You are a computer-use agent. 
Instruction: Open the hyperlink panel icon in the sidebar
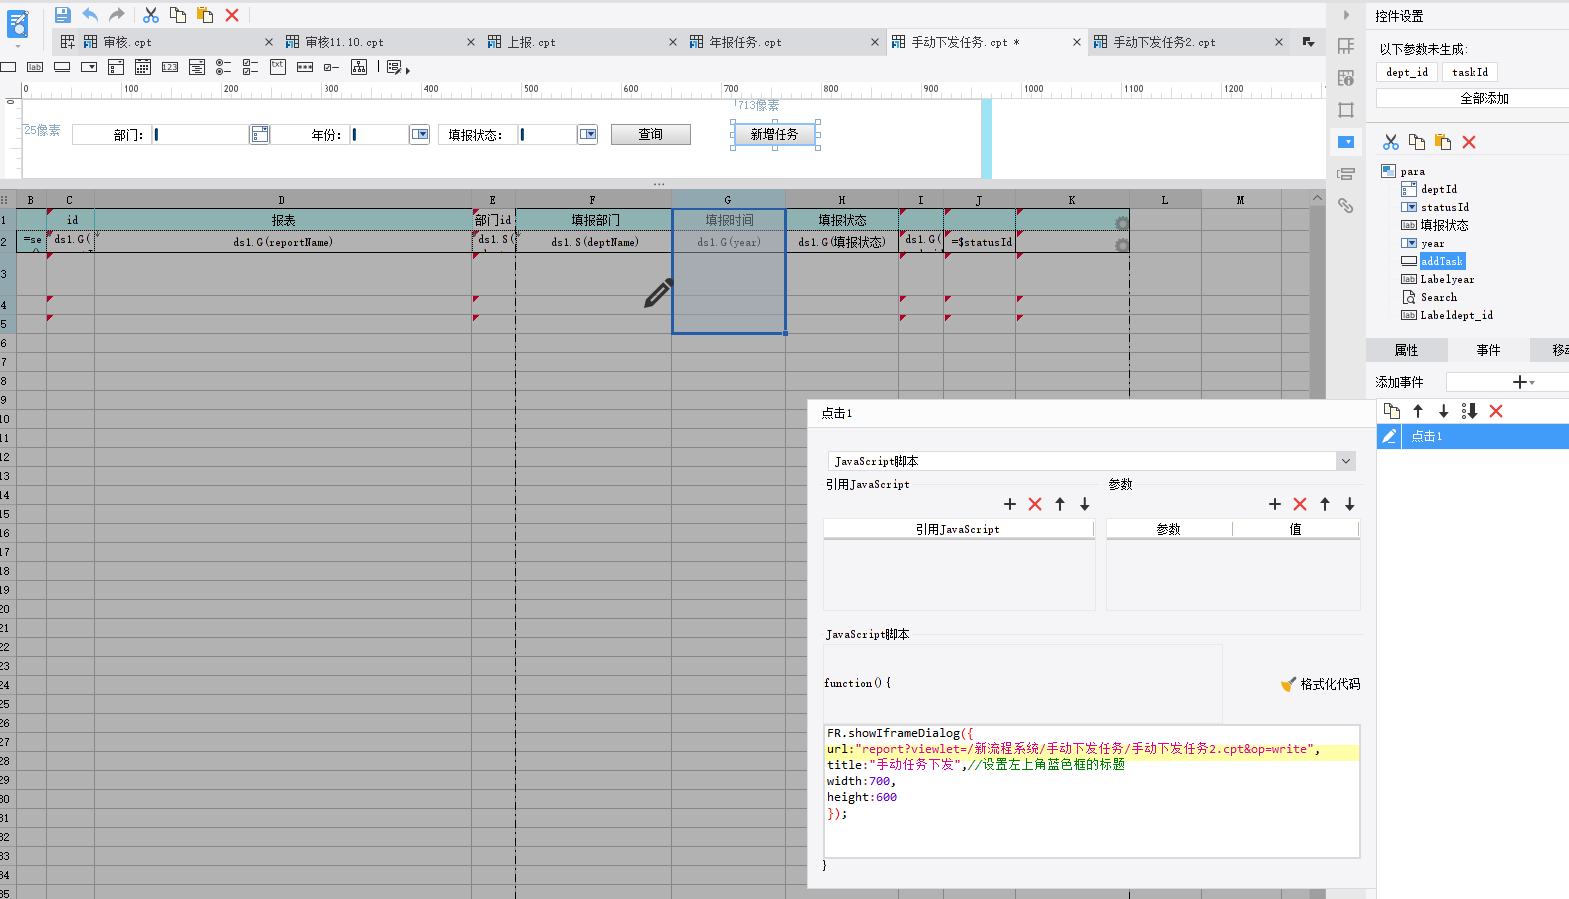coord(1346,206)
